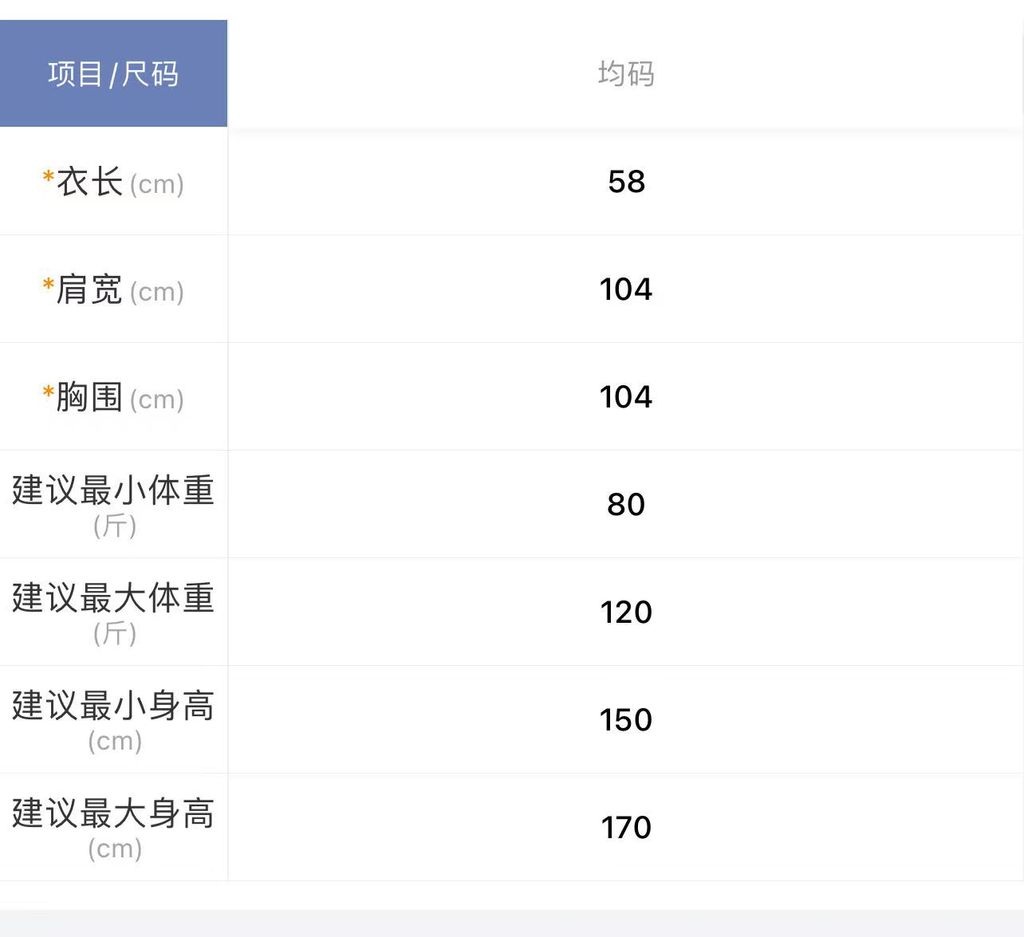This screenshot has width=1024, height=937.
Task: Click the 项目/尺码 header cell
Action: coord(113,74)
